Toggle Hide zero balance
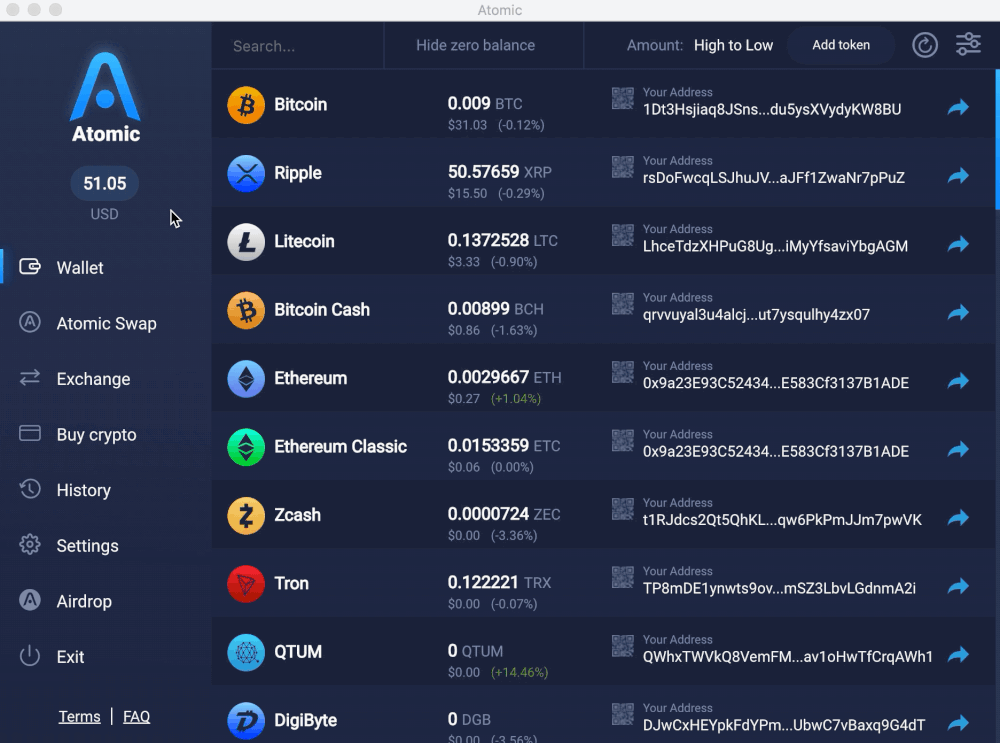 [x=476, y=45]
